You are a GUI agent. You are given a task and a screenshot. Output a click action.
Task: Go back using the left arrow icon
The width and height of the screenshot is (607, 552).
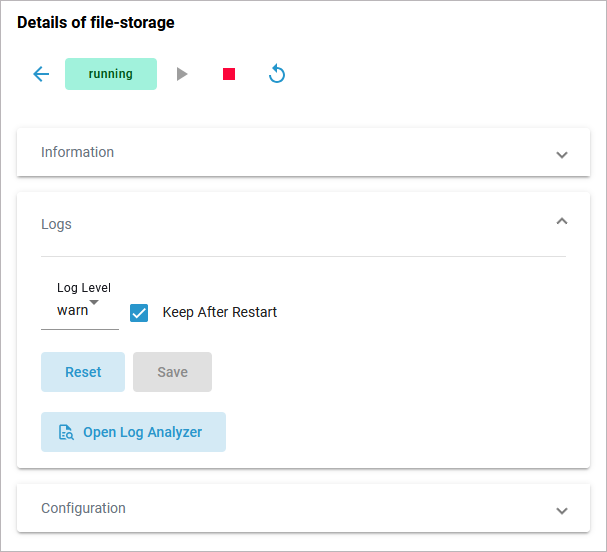pos(41,74)
